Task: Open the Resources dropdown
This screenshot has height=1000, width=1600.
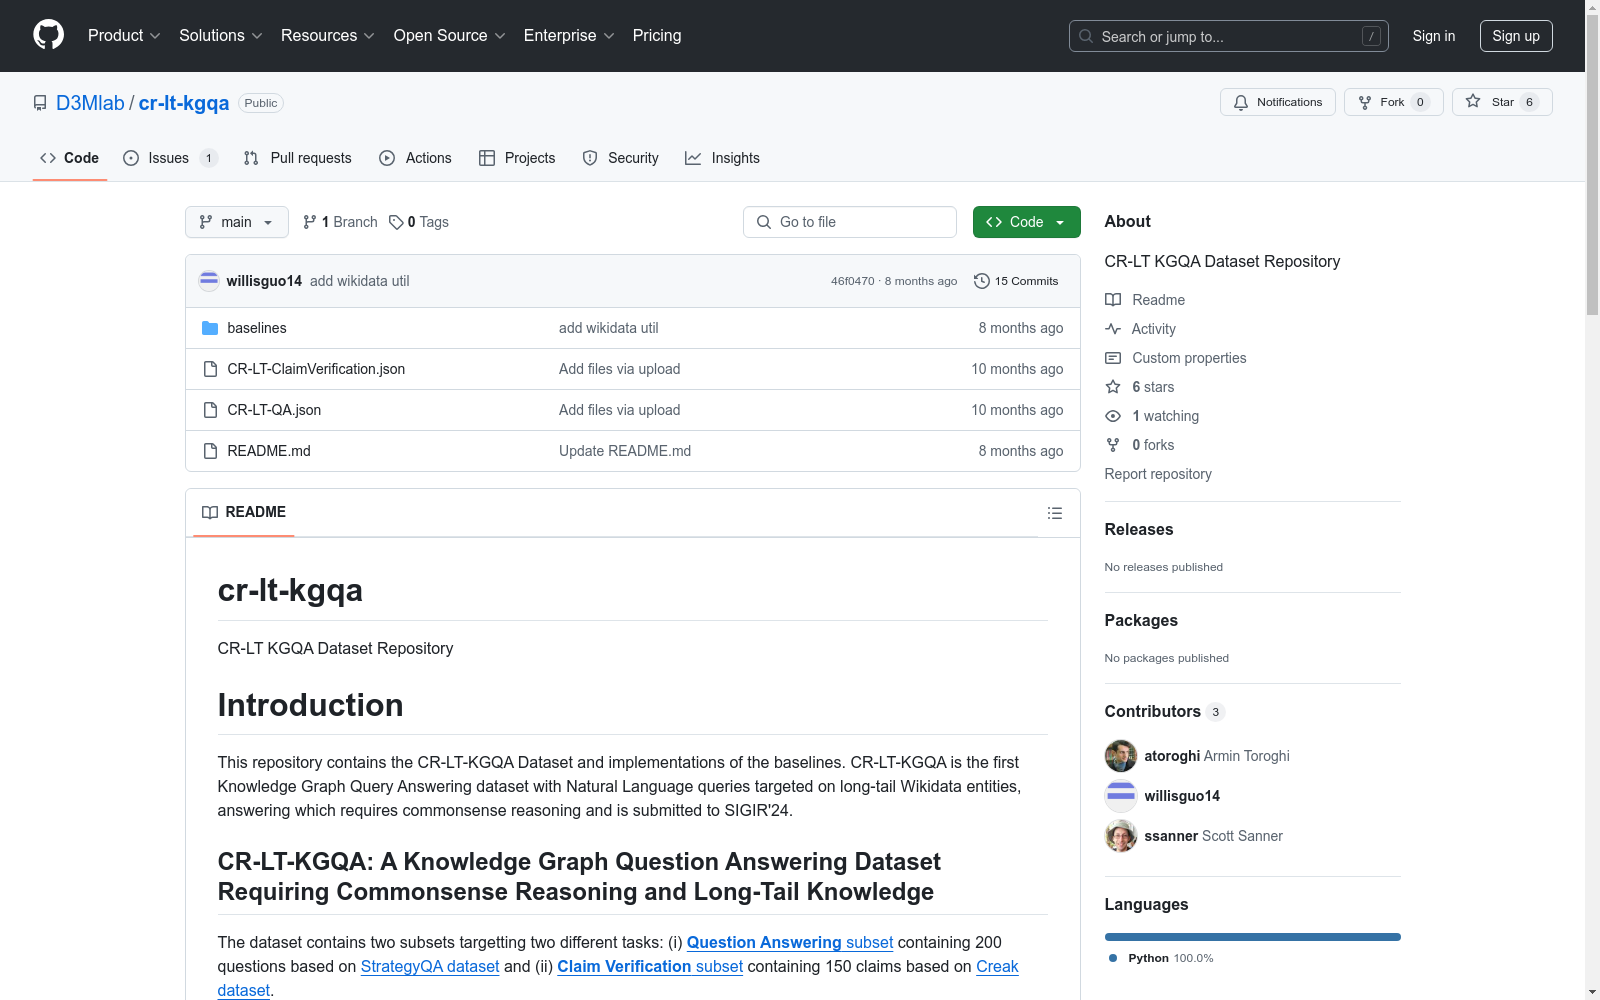Action: click(327, 35)
